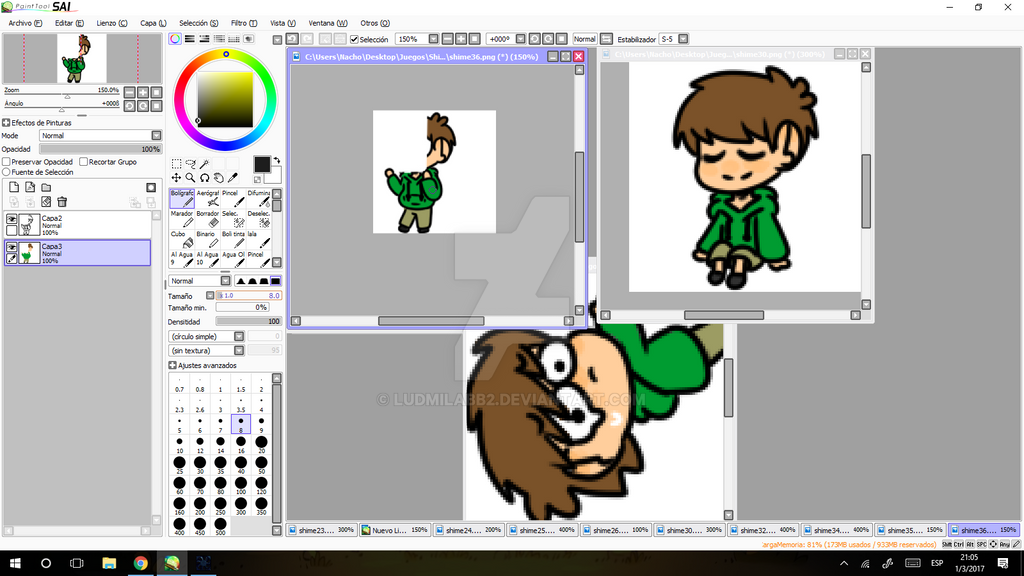The height and width of the screenshot is (576, 1024).
Task: Adjust the layer Opacidad slider
Action: point(101,149)
